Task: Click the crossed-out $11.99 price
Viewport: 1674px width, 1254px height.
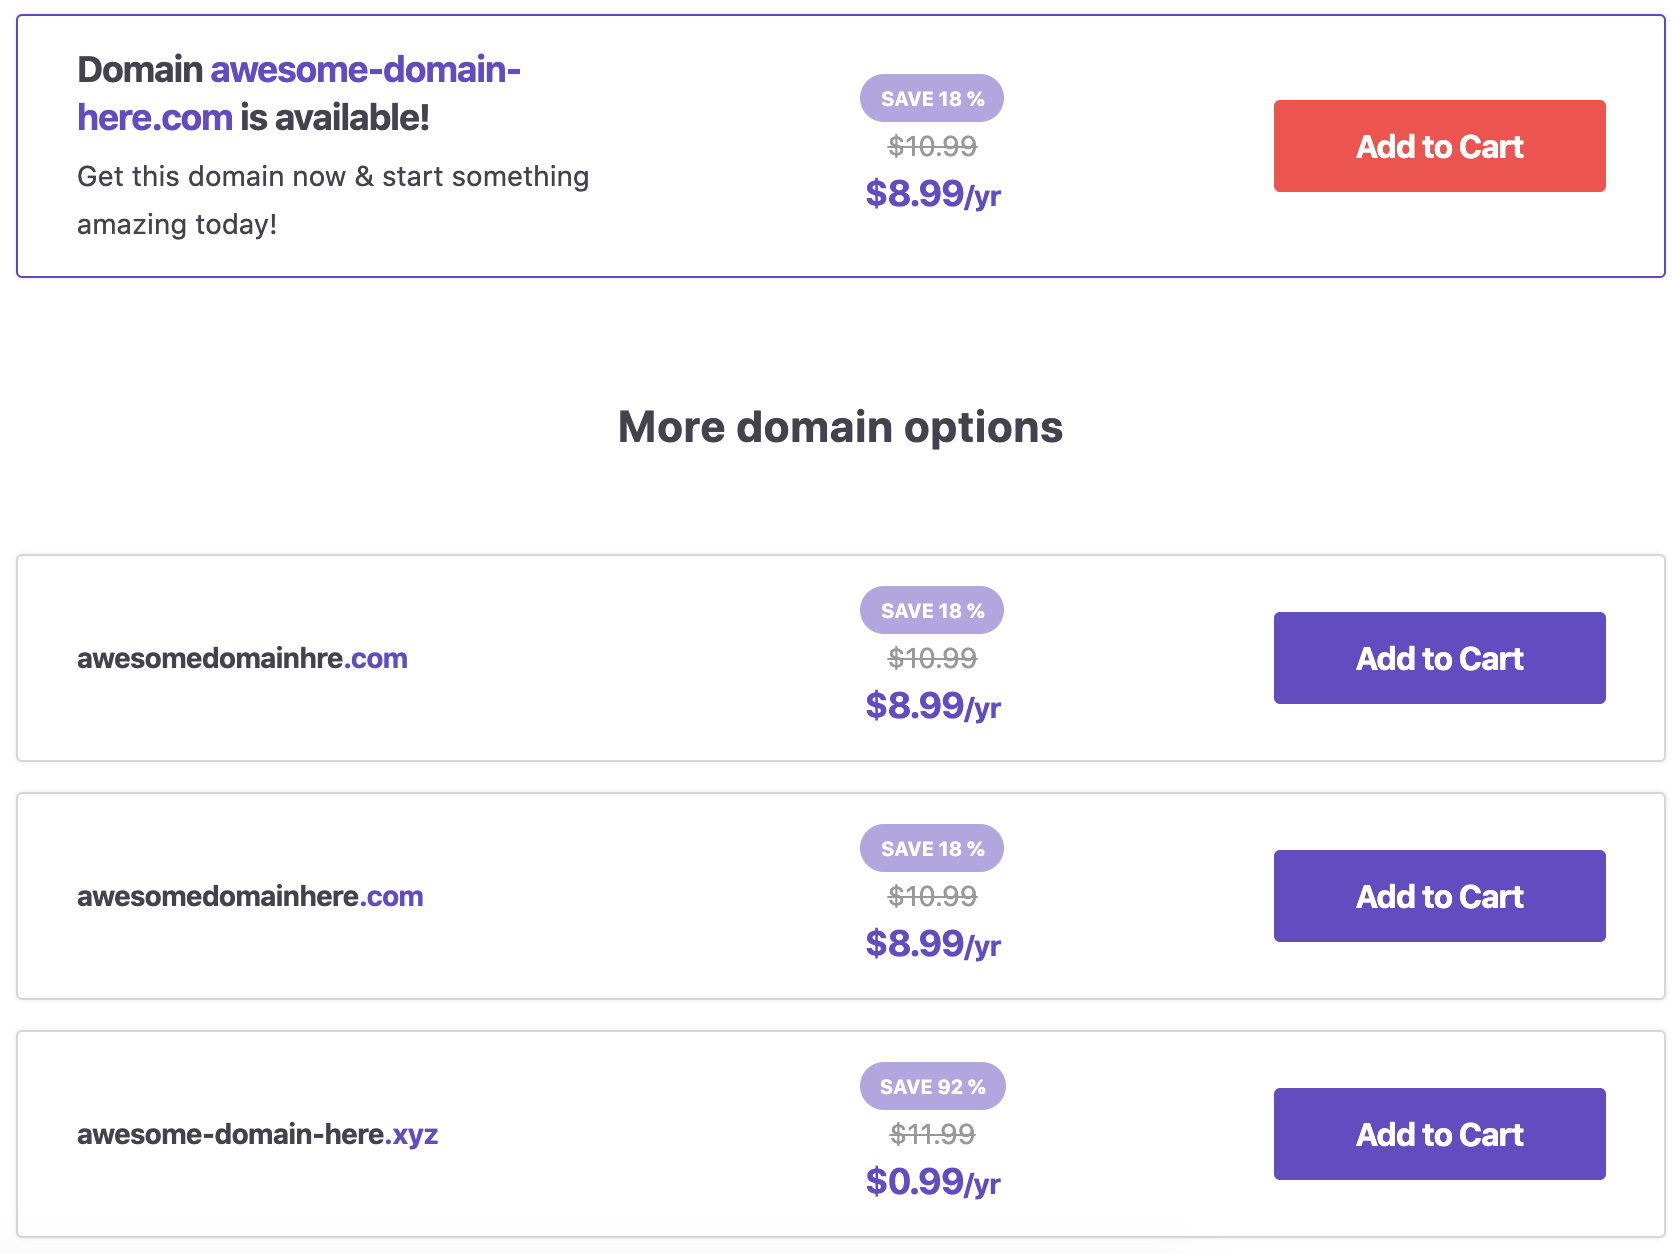Action: tap(932, 1134)
